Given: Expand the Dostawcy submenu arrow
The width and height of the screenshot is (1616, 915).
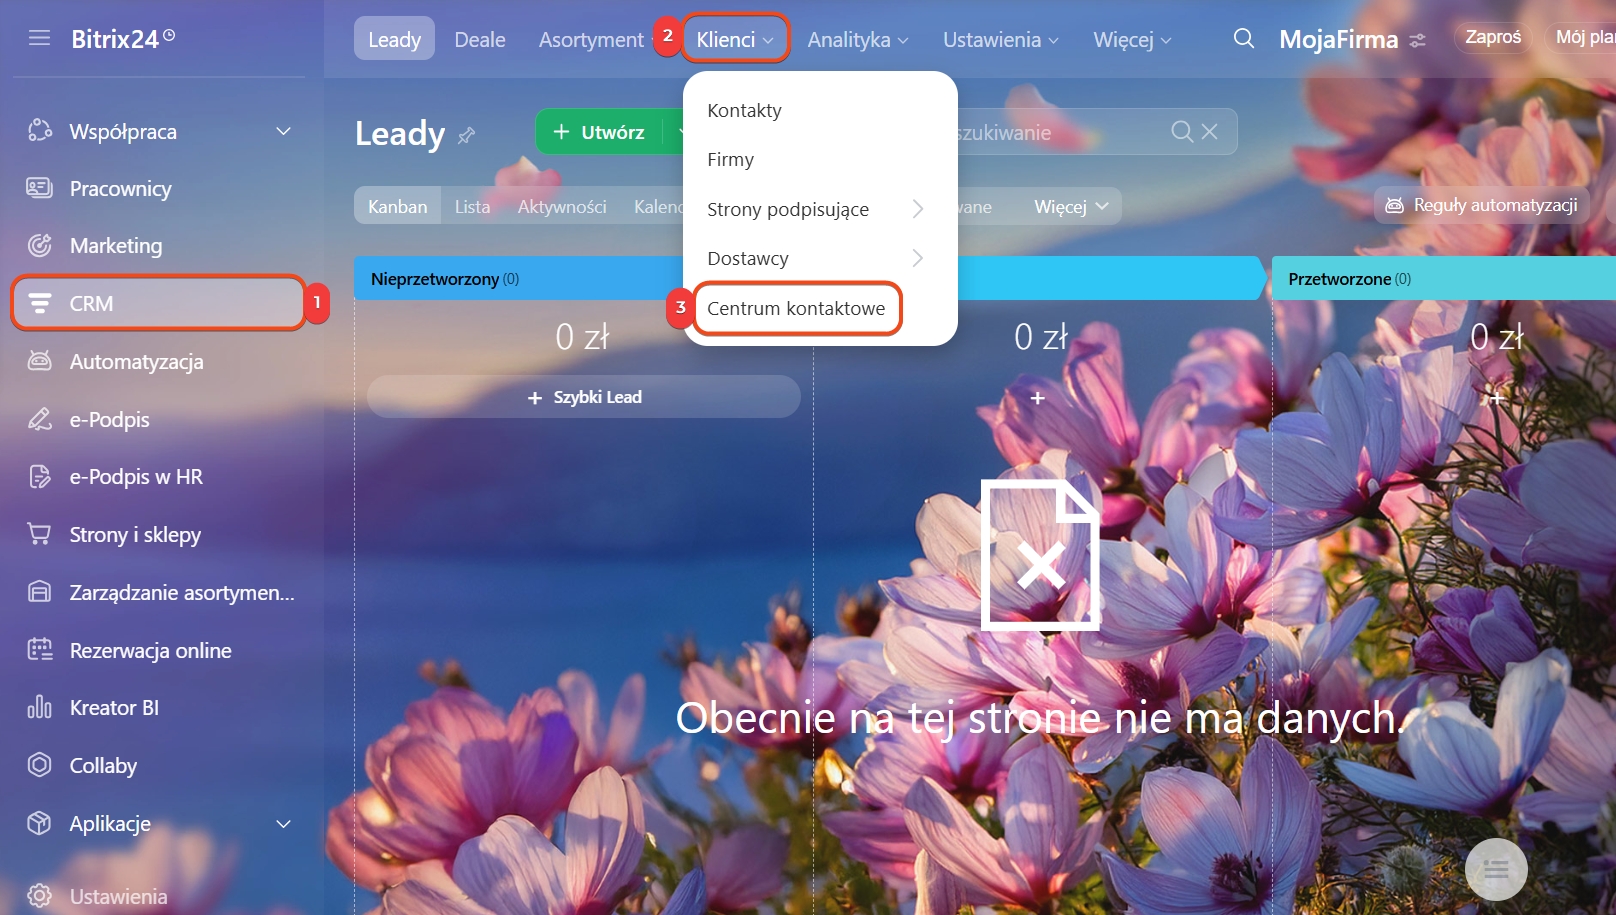Looking at the screenshot, I should [x=918, y=258].
